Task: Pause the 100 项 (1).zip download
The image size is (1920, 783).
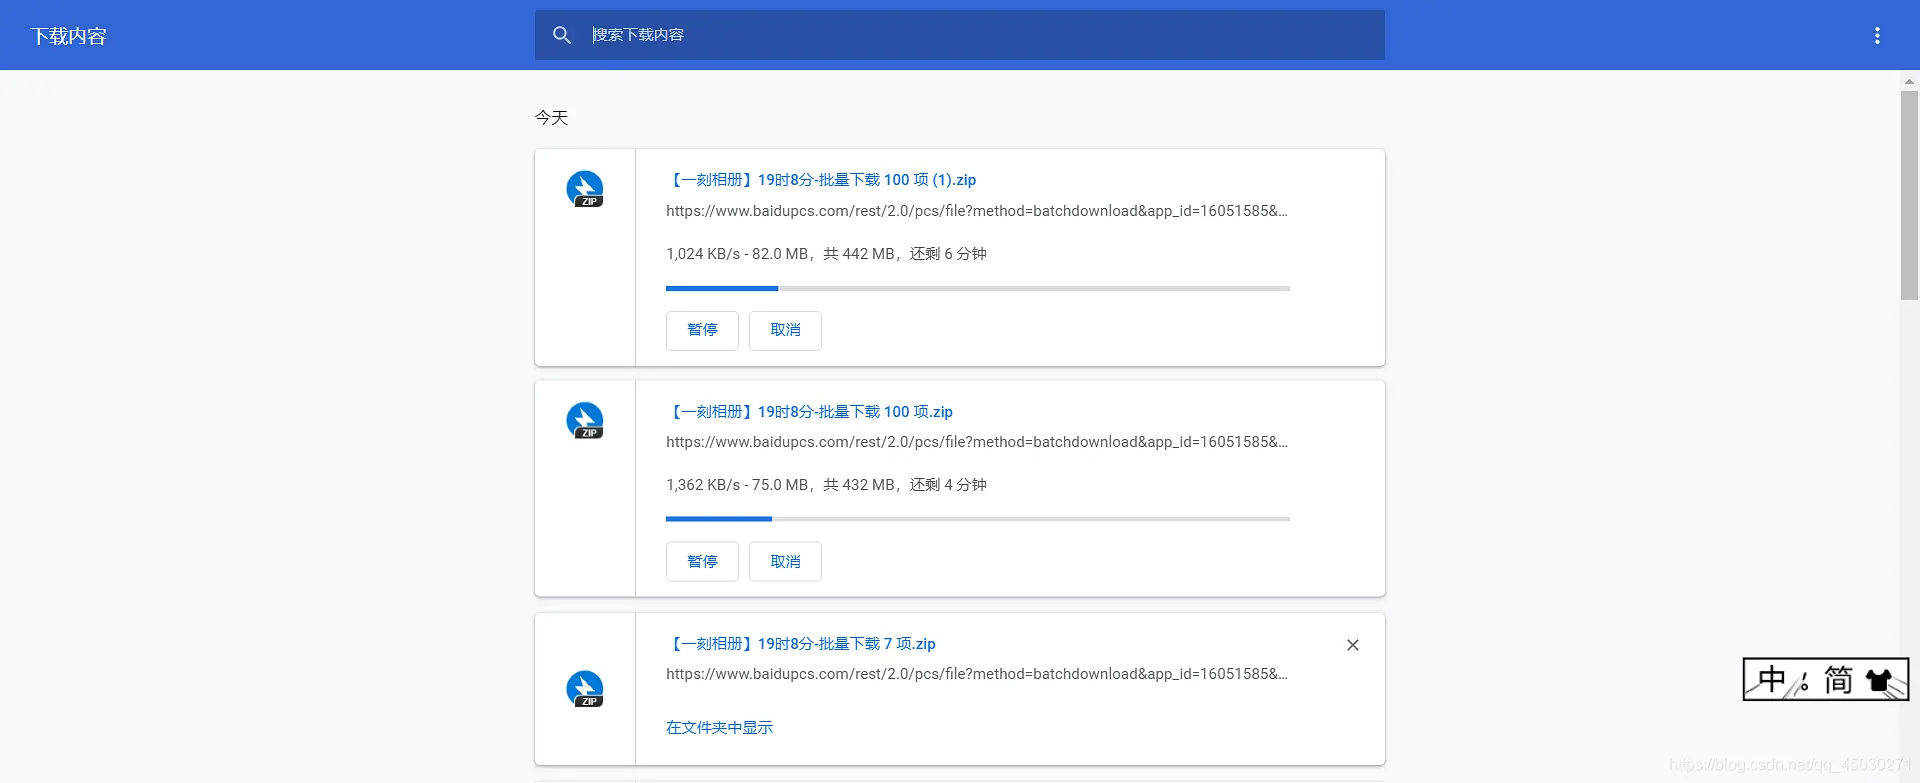Action: click(x=702, y=330)
